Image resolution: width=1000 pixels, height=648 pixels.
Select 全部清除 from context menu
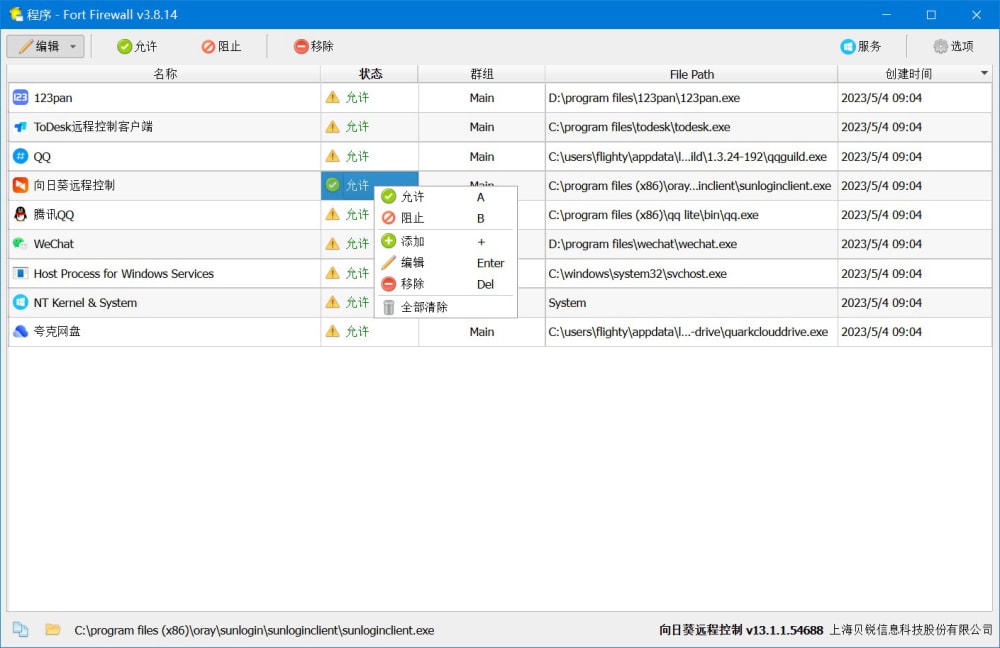click(x=424, y=307)
